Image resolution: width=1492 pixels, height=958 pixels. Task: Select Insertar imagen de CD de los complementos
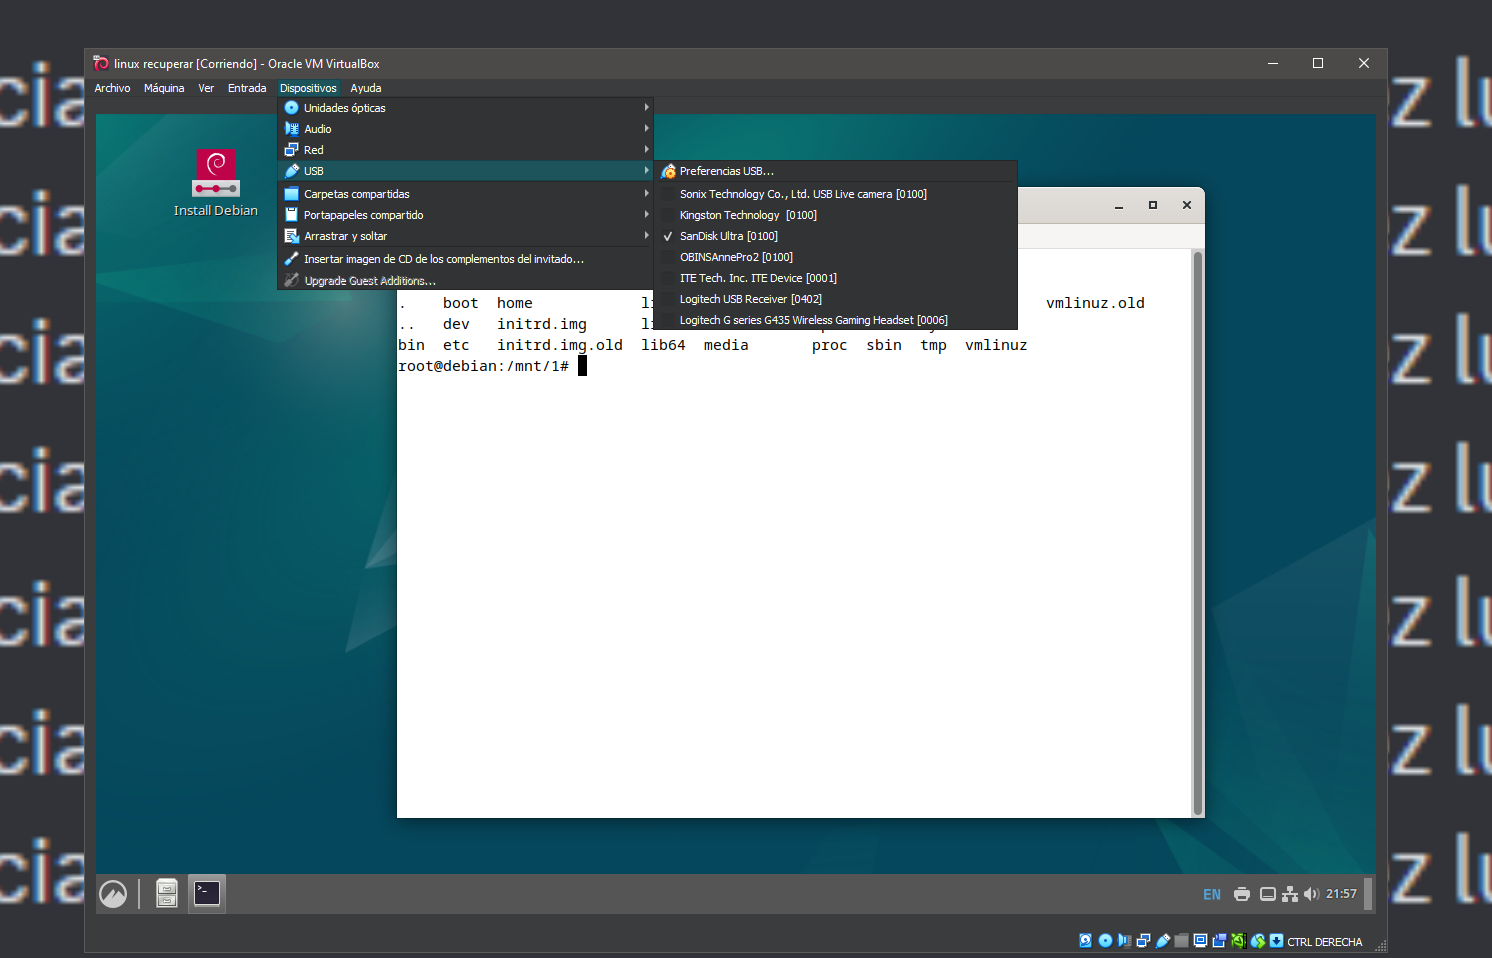[443, 258]
